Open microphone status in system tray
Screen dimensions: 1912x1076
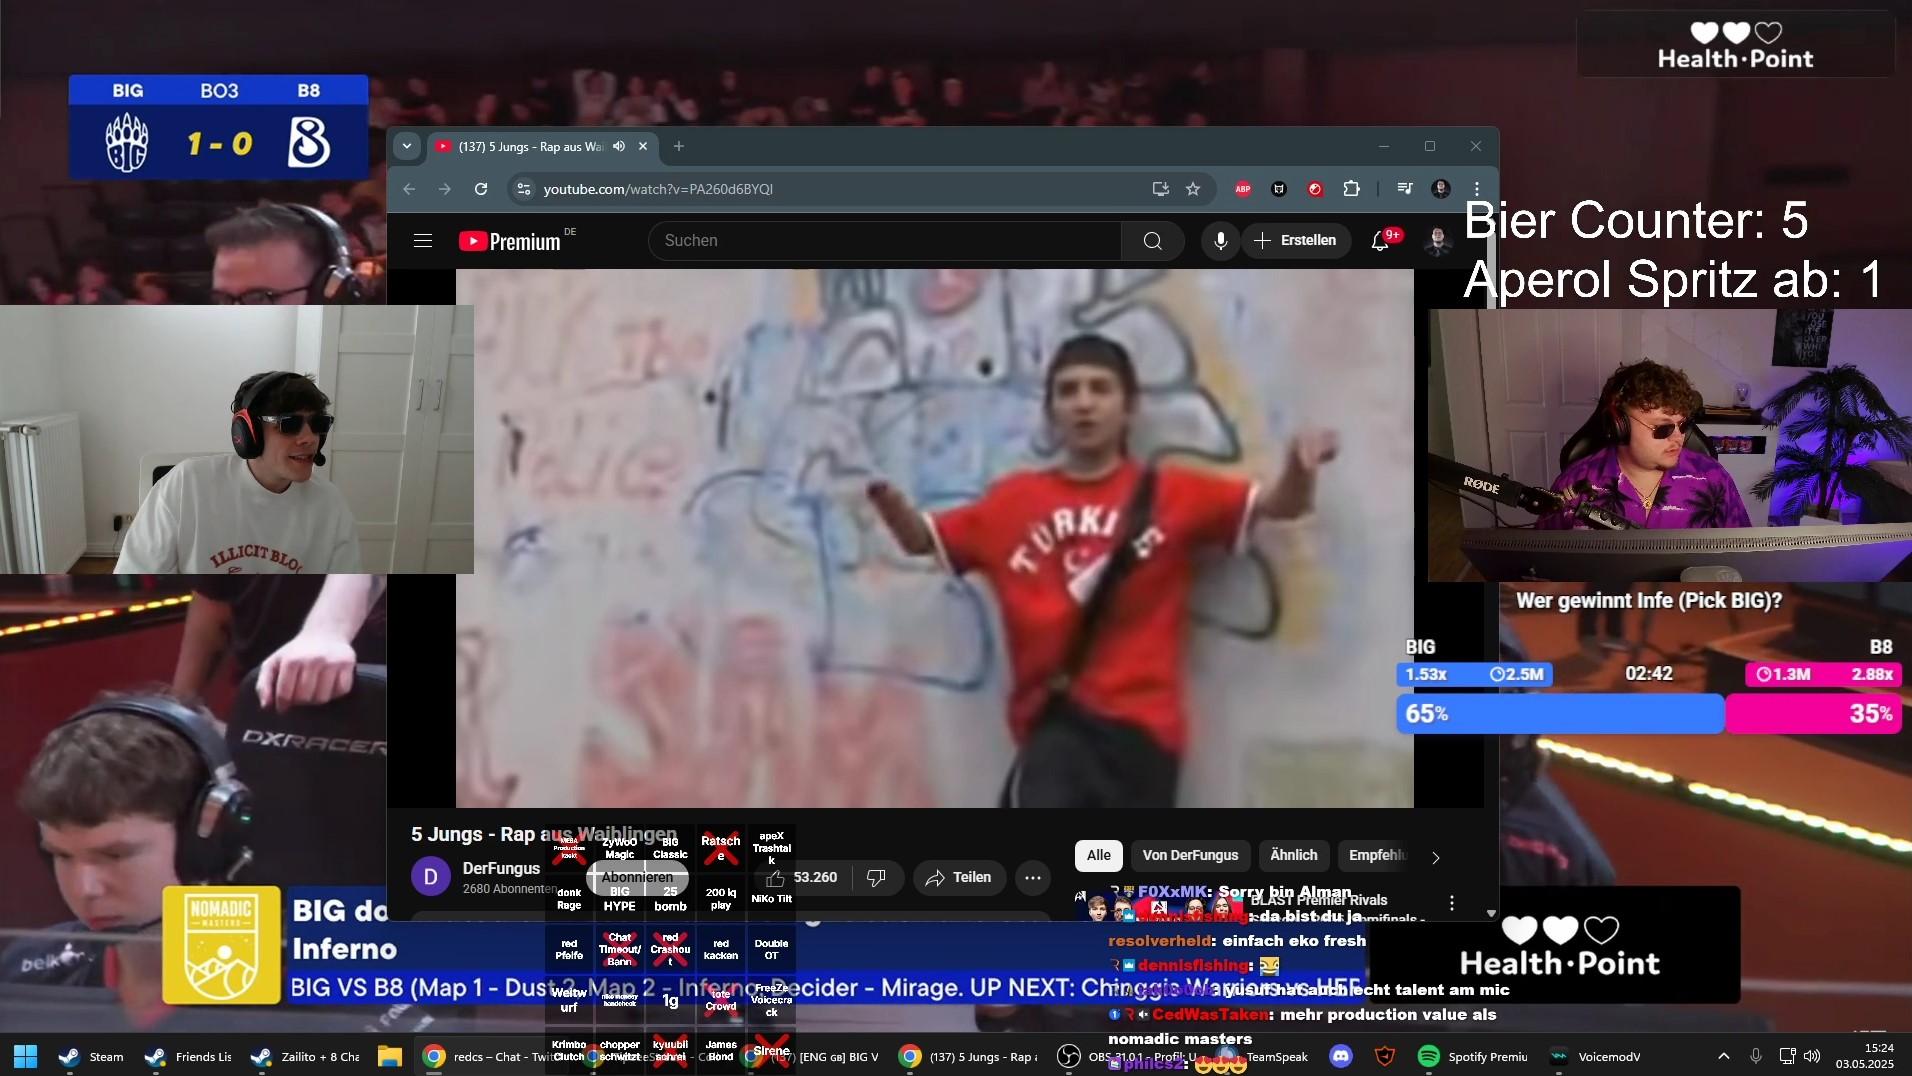(1756, 1056)
